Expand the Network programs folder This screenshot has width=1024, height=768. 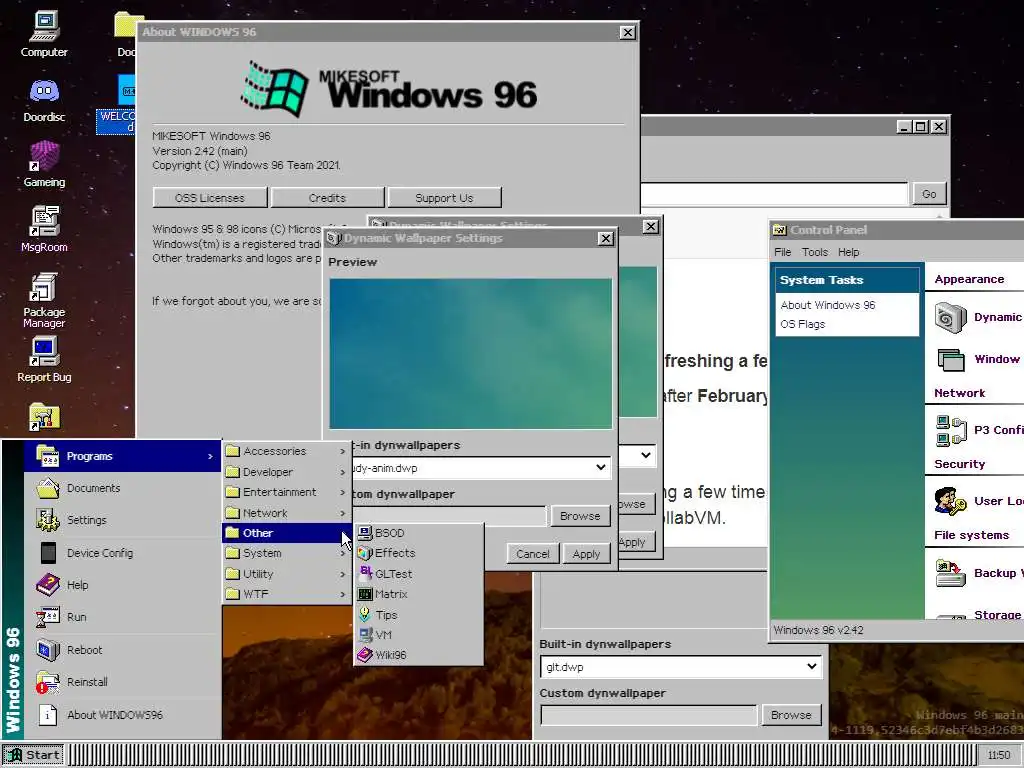tap(286, 513)
